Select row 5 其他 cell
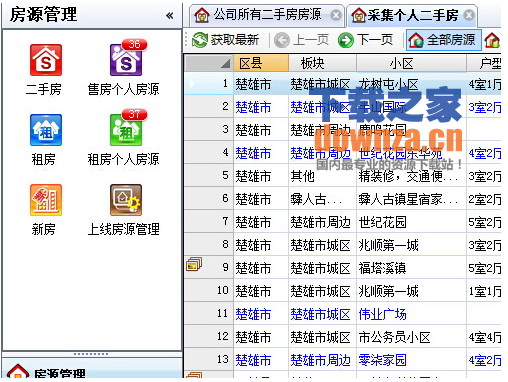This screenshot has height=382, width=508. [322, 176]
